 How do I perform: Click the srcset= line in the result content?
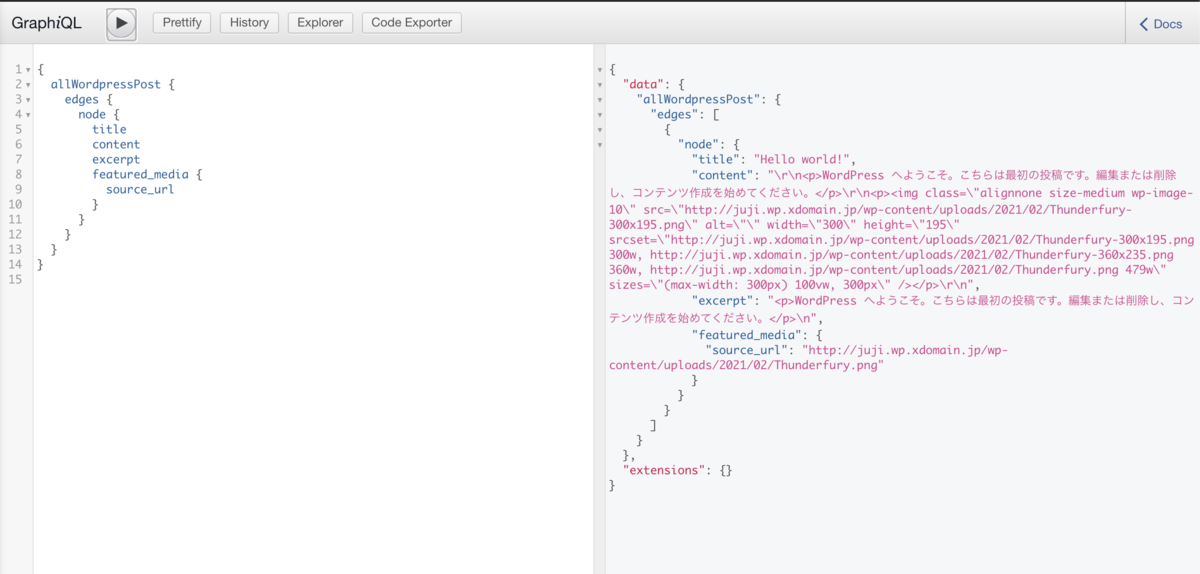(x=902, y=240)
